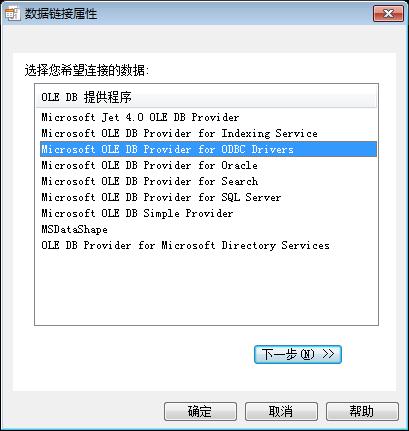The height and width of the screenshot is (431, 409).
Task: Choose OLE DB Provider for SQL Server
Action: (208, 197)
